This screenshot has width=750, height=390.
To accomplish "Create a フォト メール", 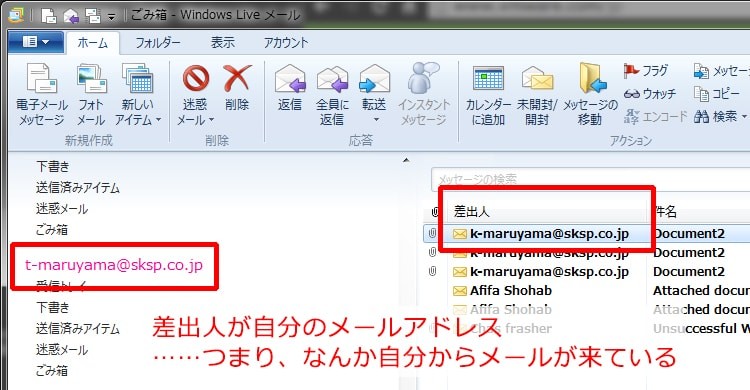I will pos(90,95).
